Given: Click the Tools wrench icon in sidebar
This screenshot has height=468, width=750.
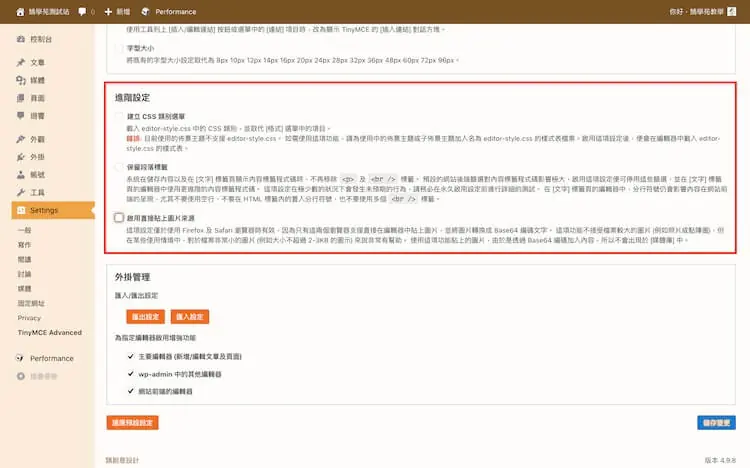Looking at the screenshot, I should point(21,192).
